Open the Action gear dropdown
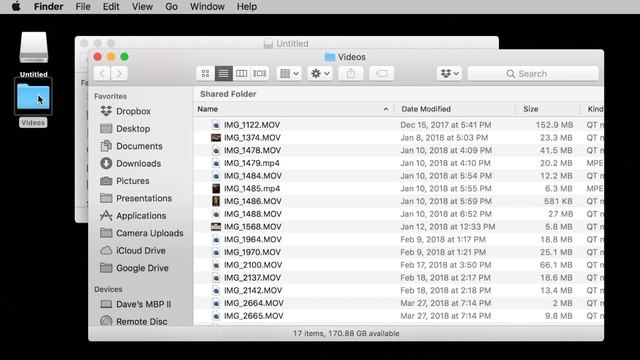The width and height of the screenshot is (640, 360). tap(320, 73)
